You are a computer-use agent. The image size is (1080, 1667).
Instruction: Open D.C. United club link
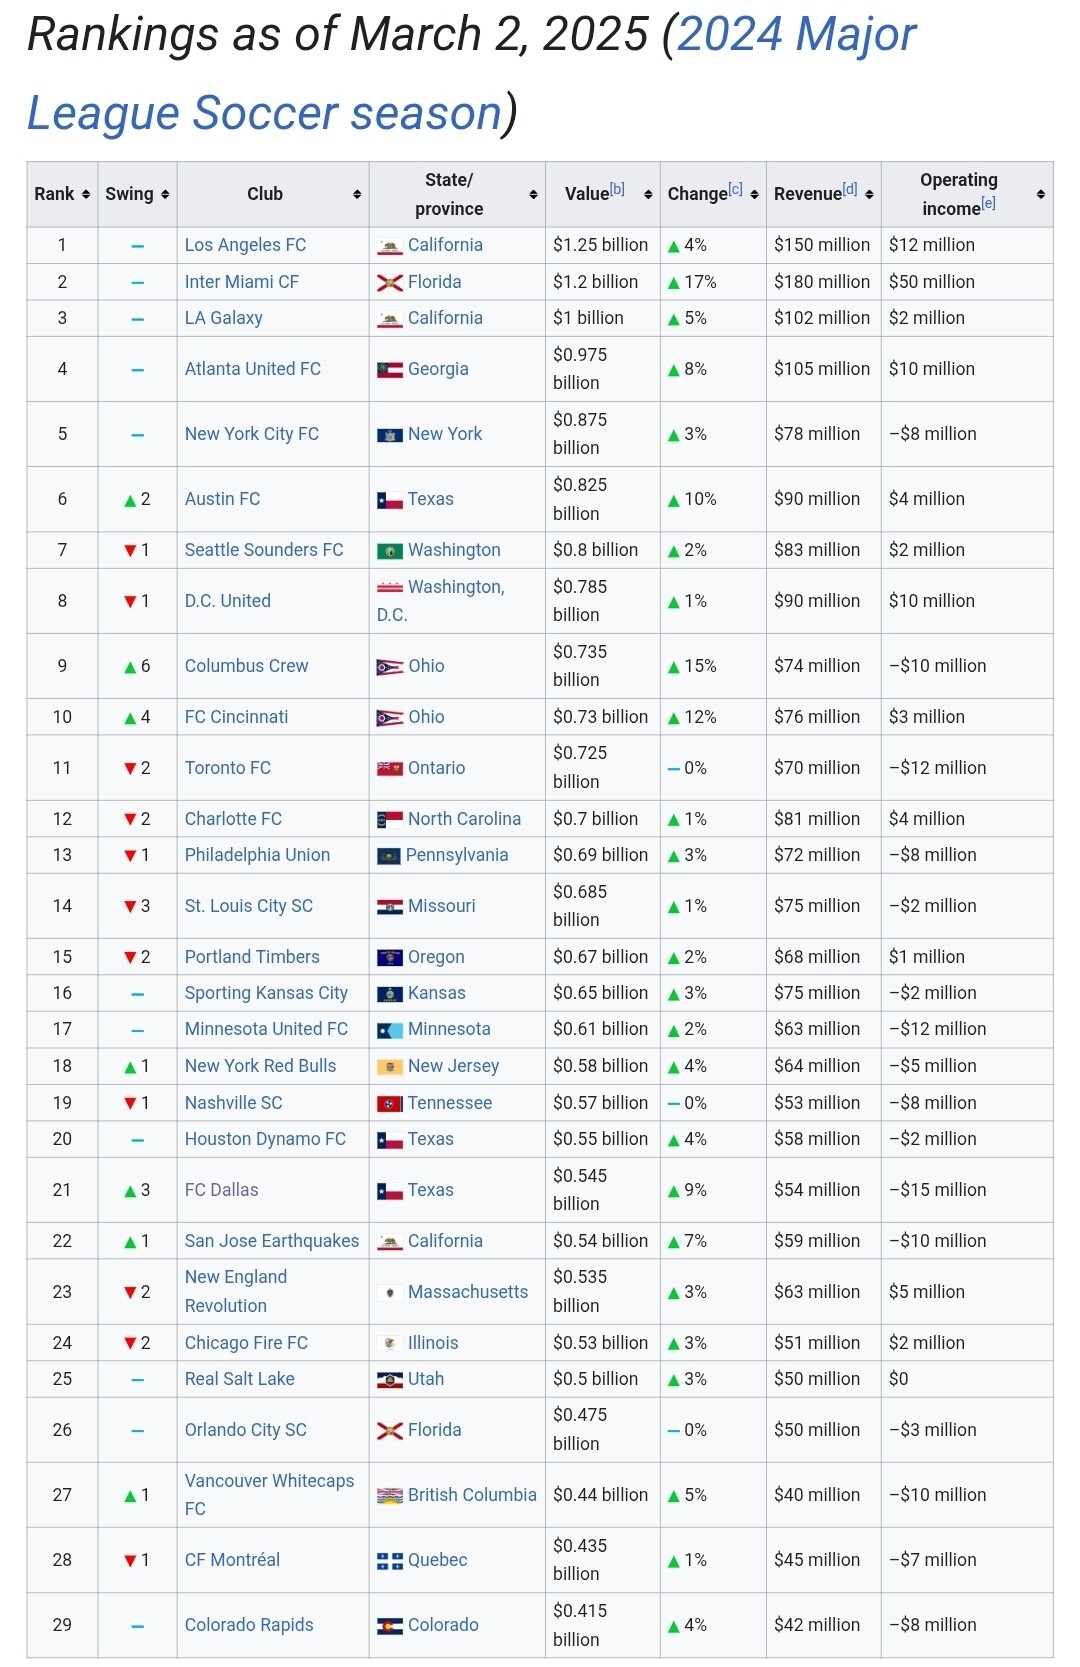228,601
